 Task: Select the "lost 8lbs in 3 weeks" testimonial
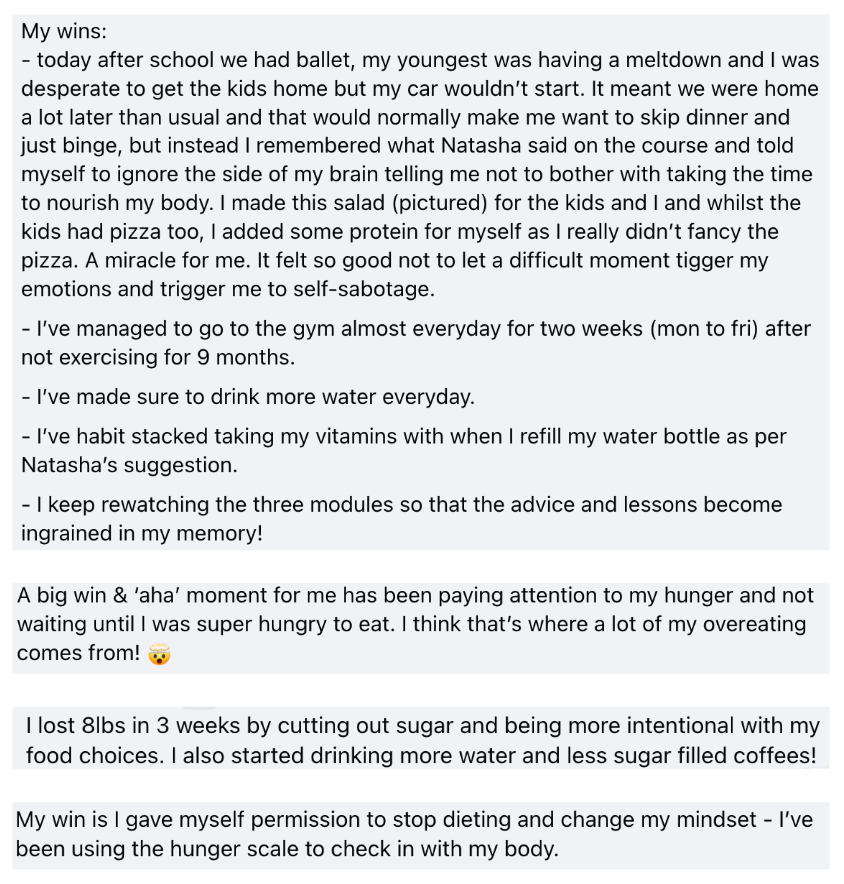420,740
